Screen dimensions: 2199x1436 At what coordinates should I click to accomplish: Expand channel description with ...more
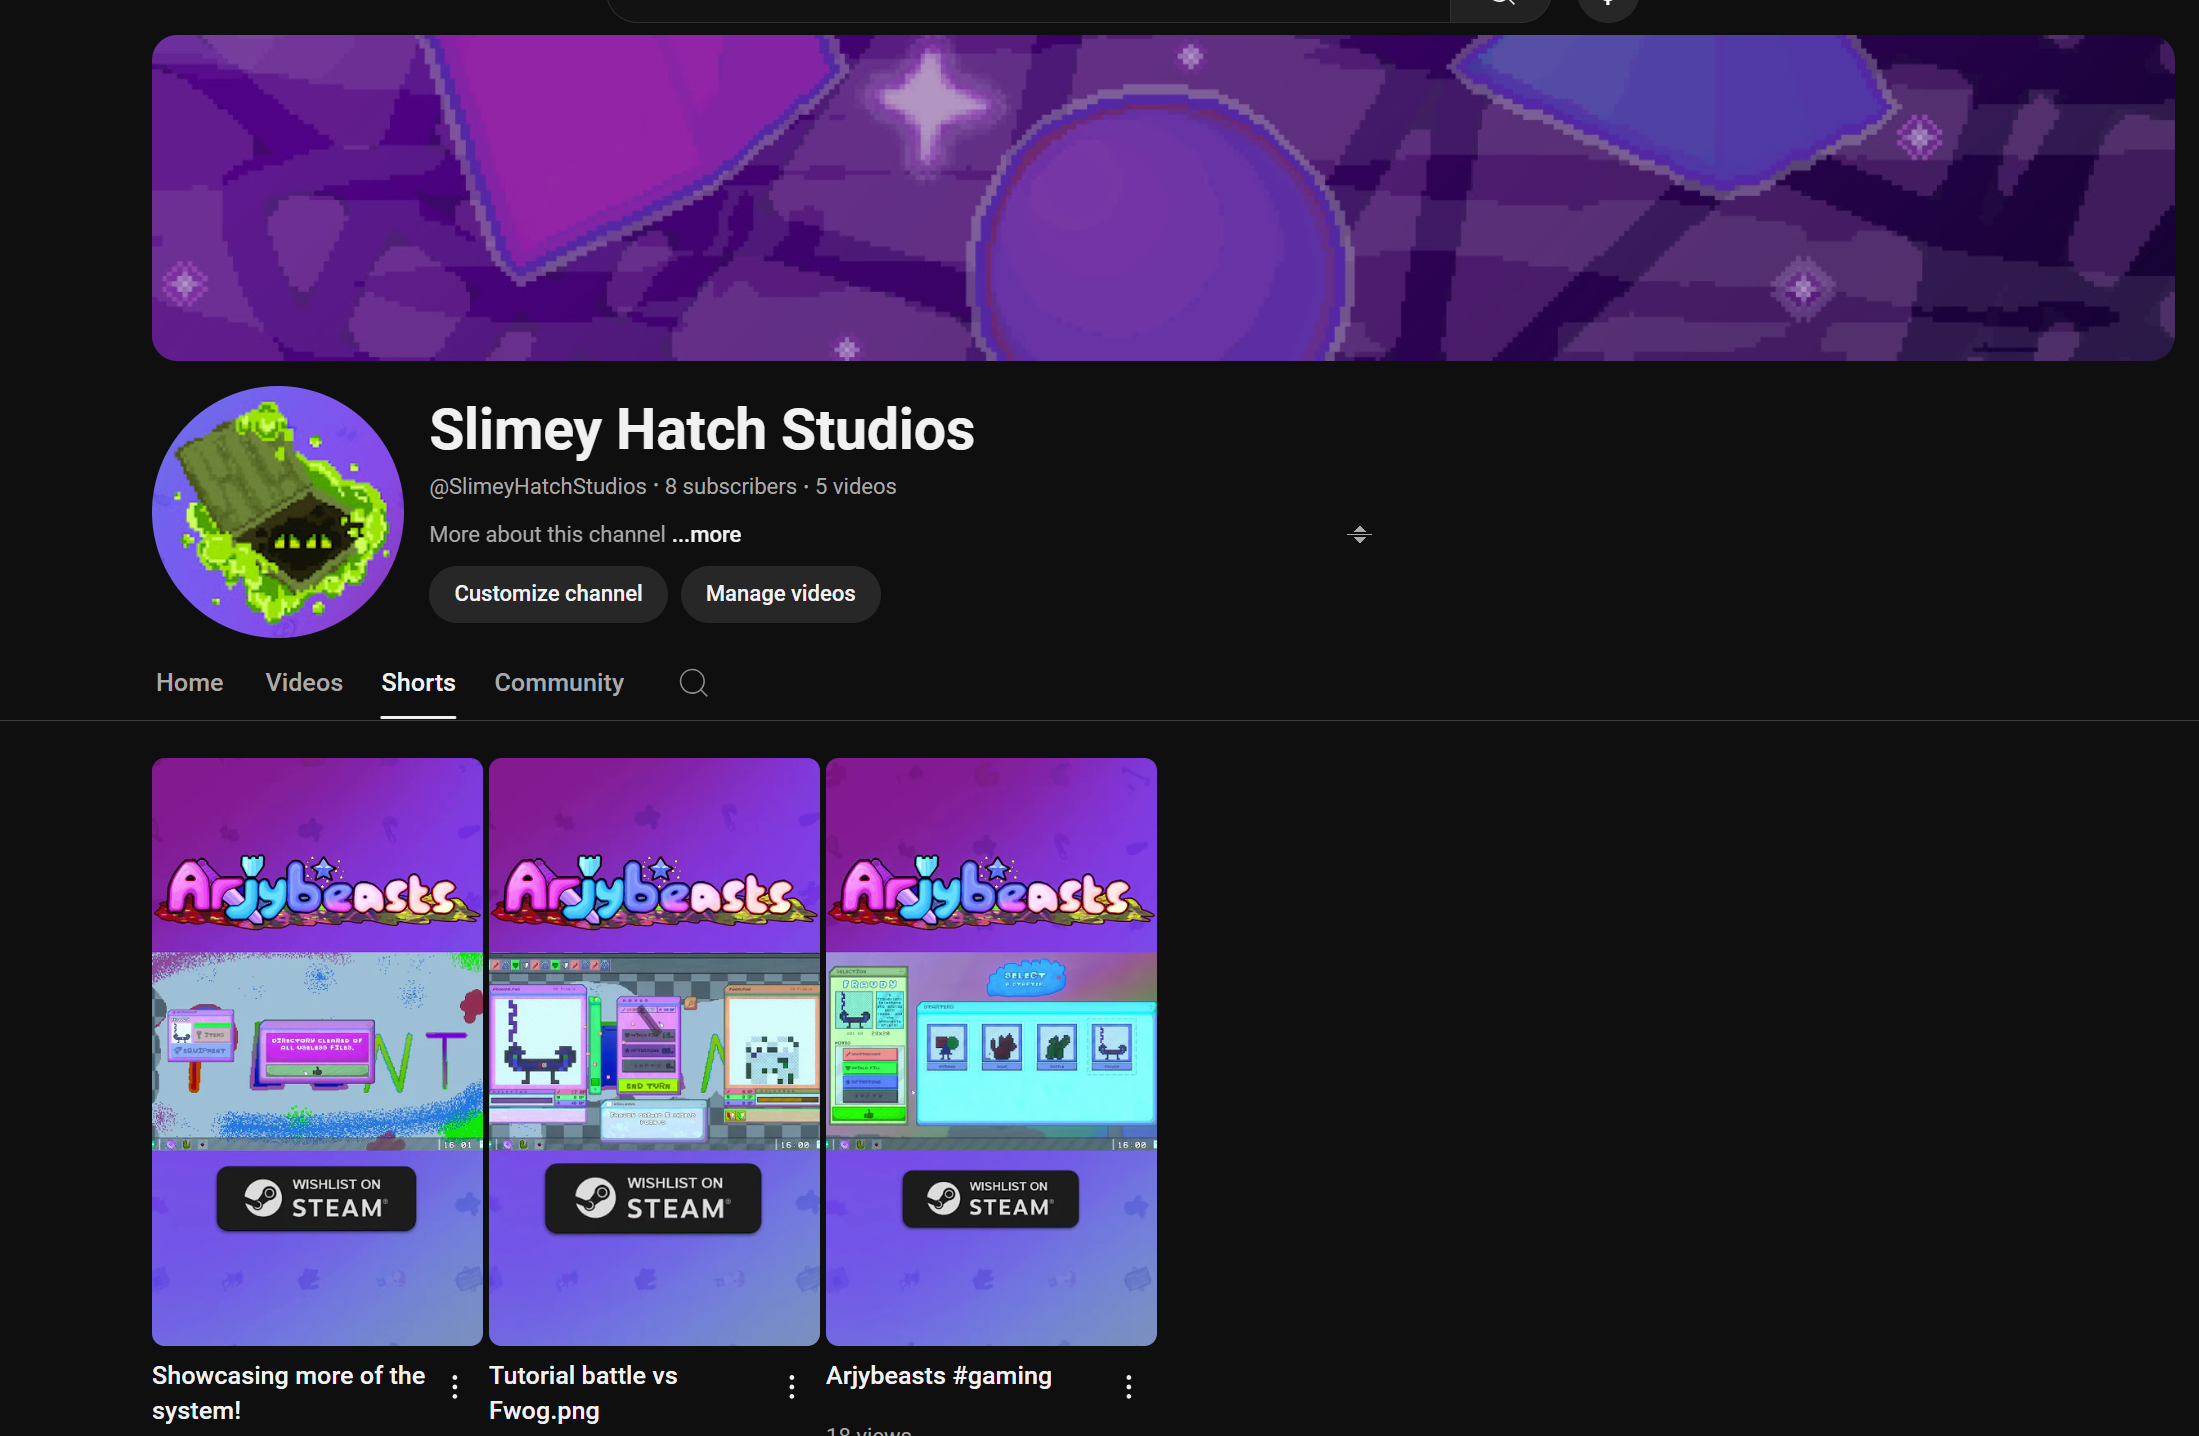706,535
